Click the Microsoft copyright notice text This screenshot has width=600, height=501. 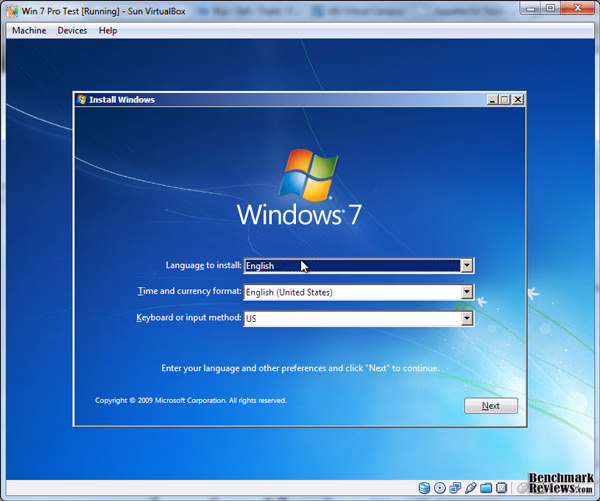[x=191, y=400]
